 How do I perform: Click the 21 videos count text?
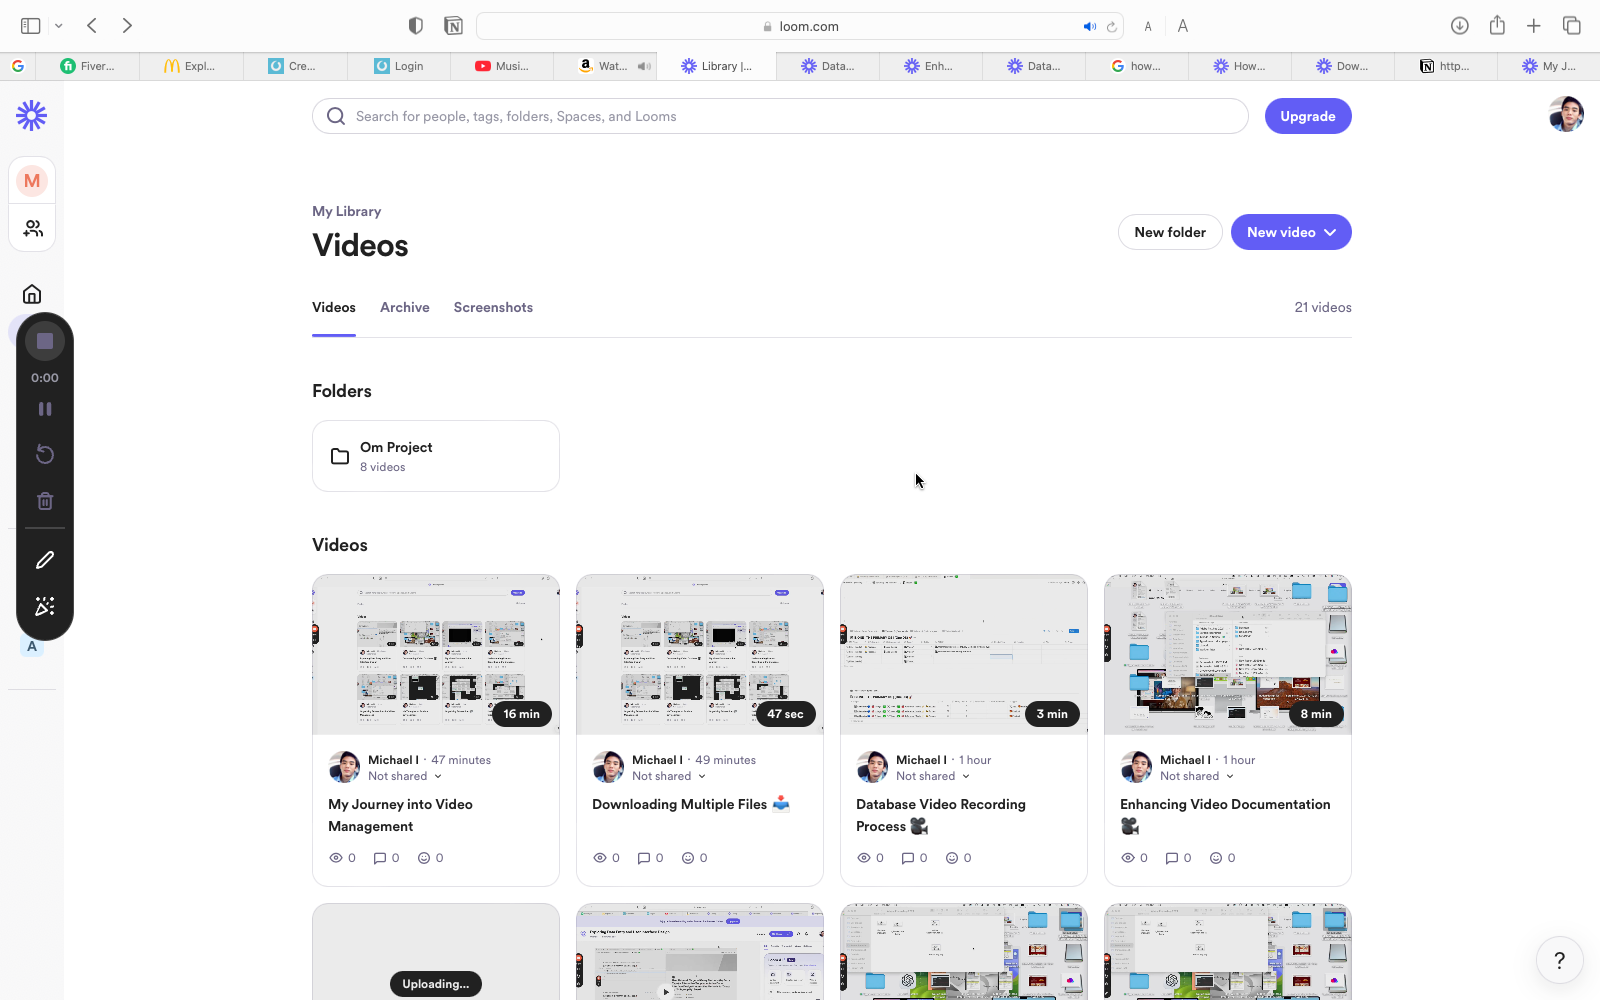pos(1323,307)
